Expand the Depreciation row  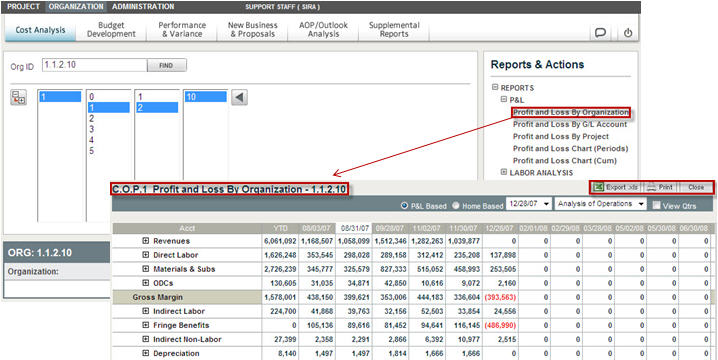[x=146, y=354]
